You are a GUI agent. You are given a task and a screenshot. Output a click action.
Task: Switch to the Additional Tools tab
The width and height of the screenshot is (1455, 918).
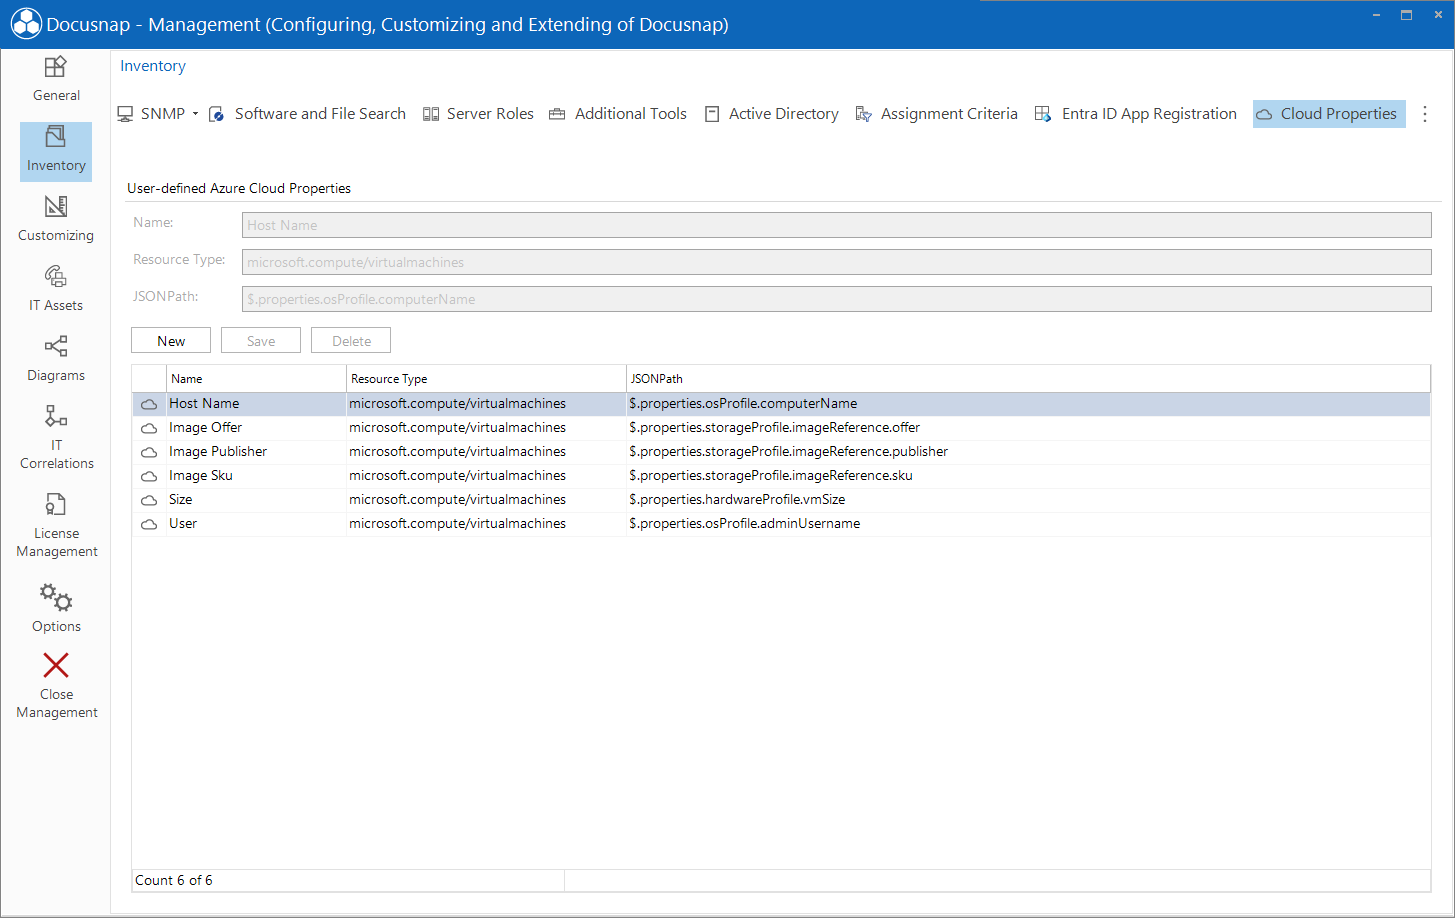click(x=631, y=114)
